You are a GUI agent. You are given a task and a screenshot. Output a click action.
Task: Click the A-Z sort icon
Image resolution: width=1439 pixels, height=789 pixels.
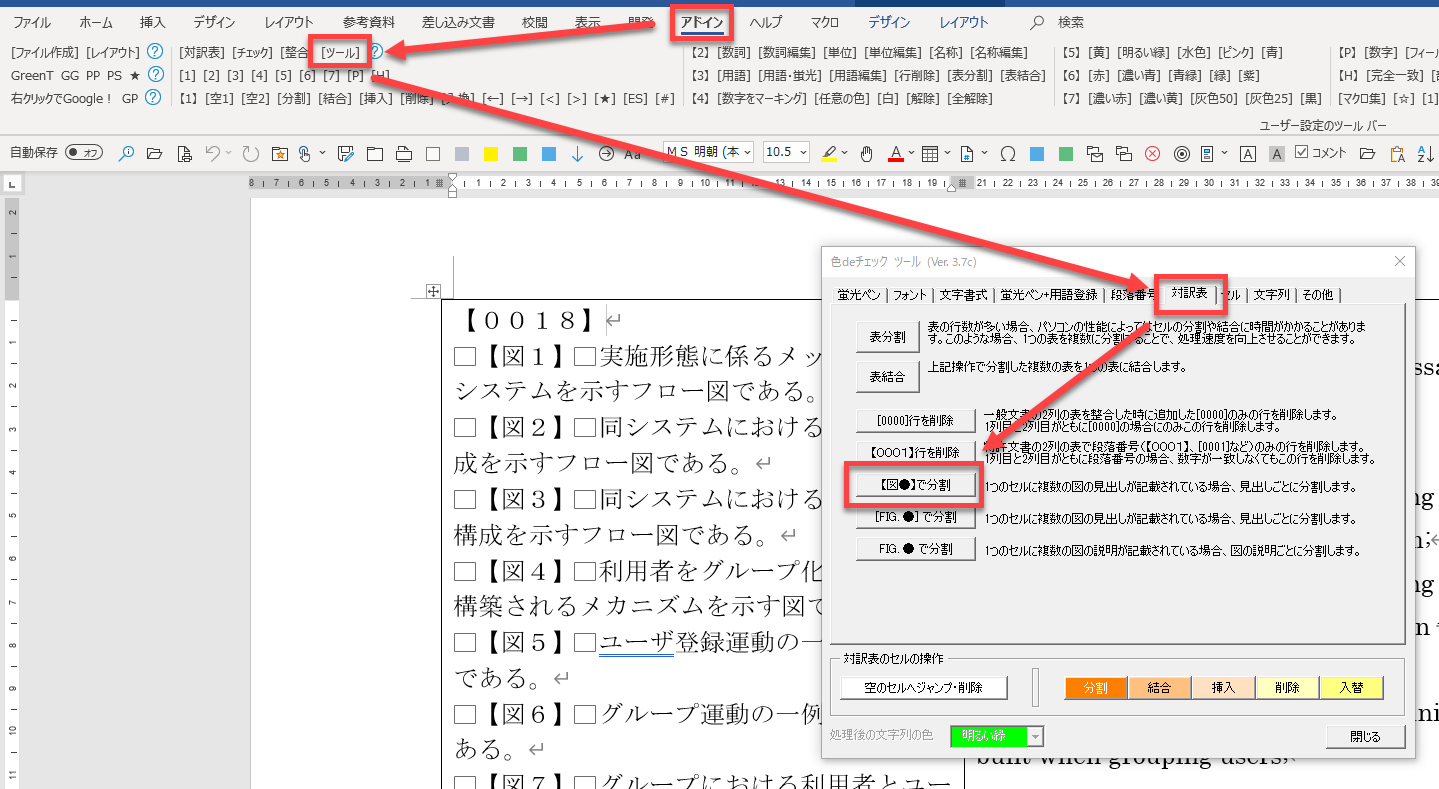coord(1426,153)
